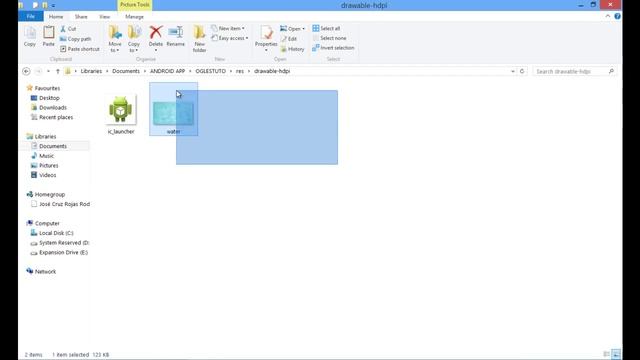640x360 pixels.
Task: Open recent locations dropdown arrow
Action: click(x=48, y=71)
